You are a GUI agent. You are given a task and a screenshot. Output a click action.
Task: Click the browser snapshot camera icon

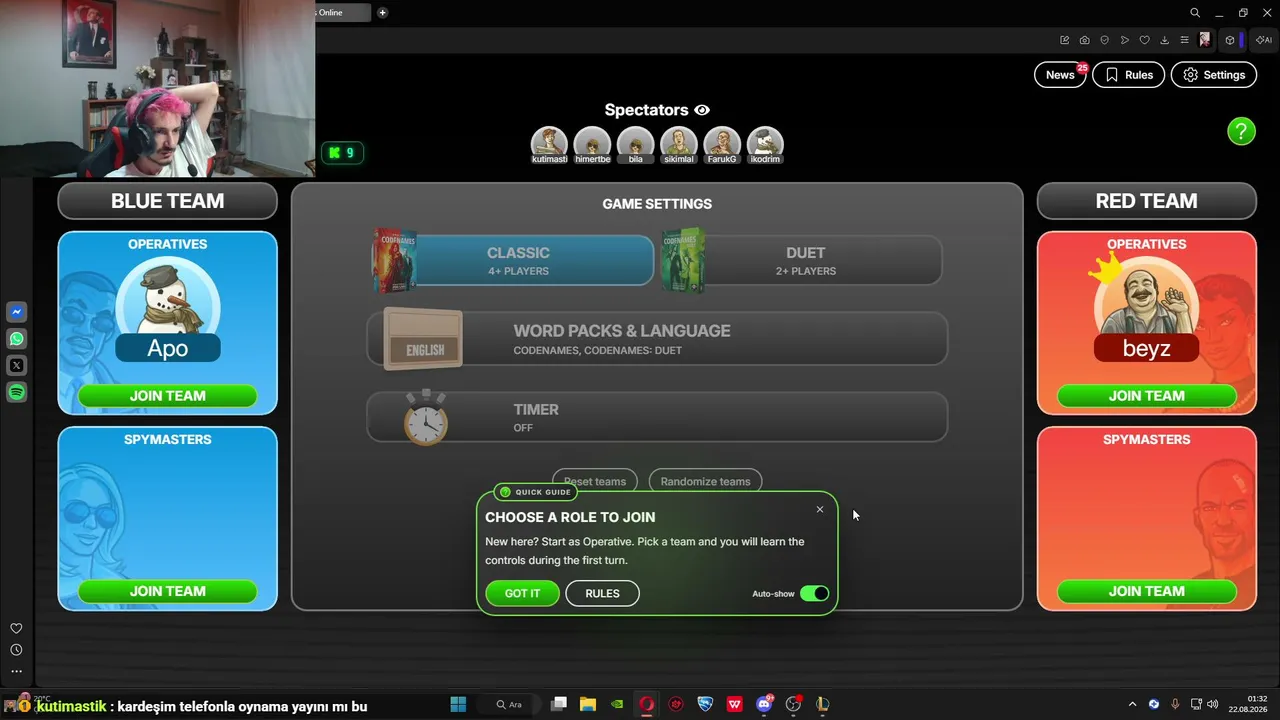point(1084,40)
